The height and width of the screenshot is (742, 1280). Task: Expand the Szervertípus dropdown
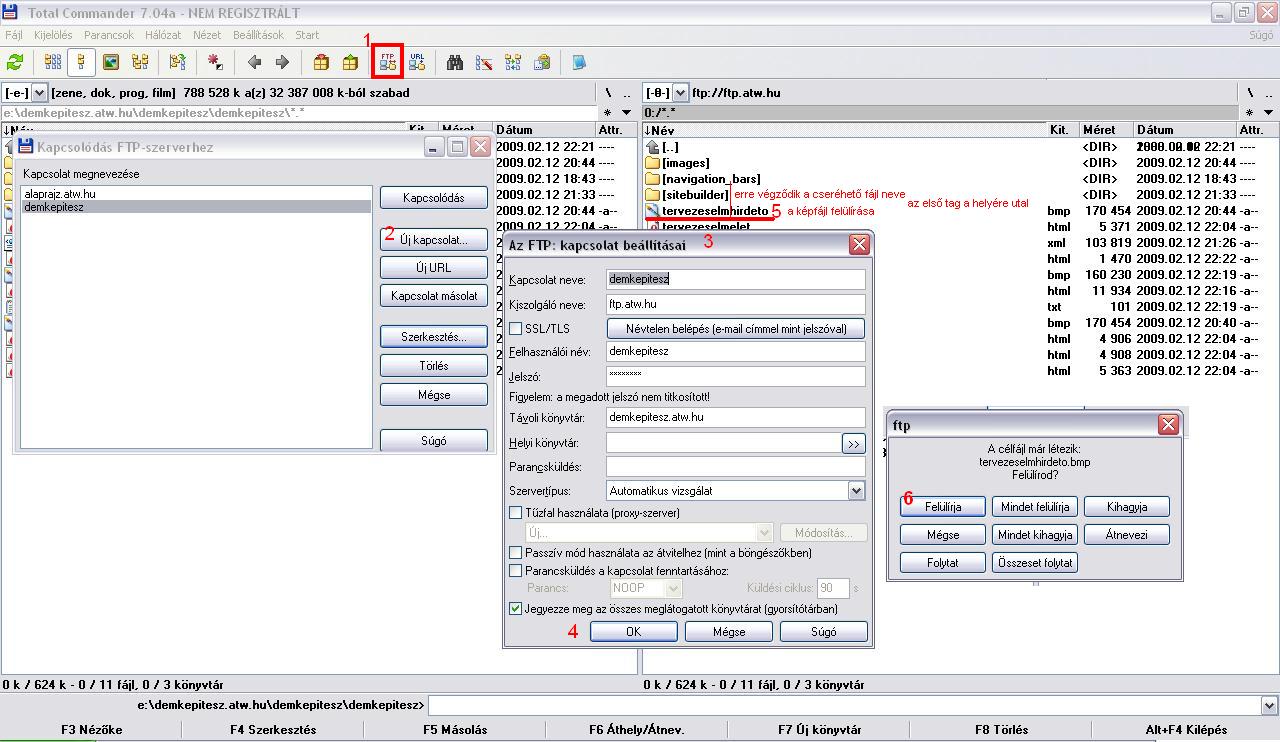pos(856,491)
